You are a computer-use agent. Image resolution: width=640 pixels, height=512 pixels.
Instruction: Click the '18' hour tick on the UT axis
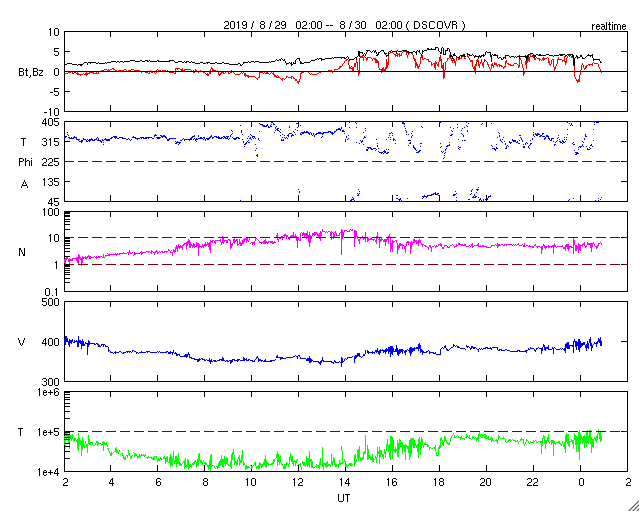coord(440,483)
